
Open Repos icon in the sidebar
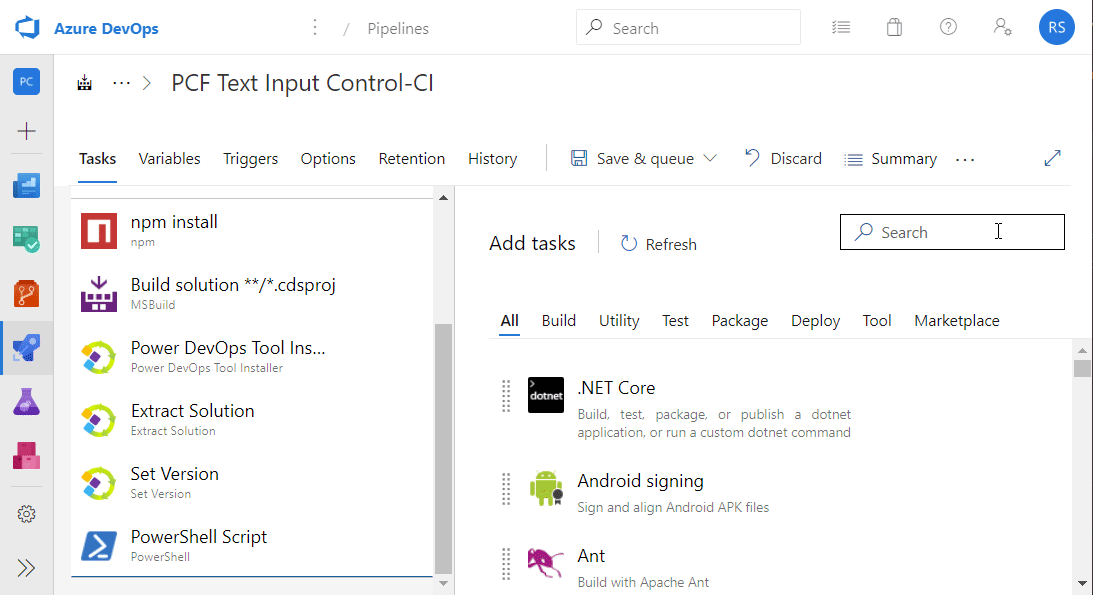point(26,294)
